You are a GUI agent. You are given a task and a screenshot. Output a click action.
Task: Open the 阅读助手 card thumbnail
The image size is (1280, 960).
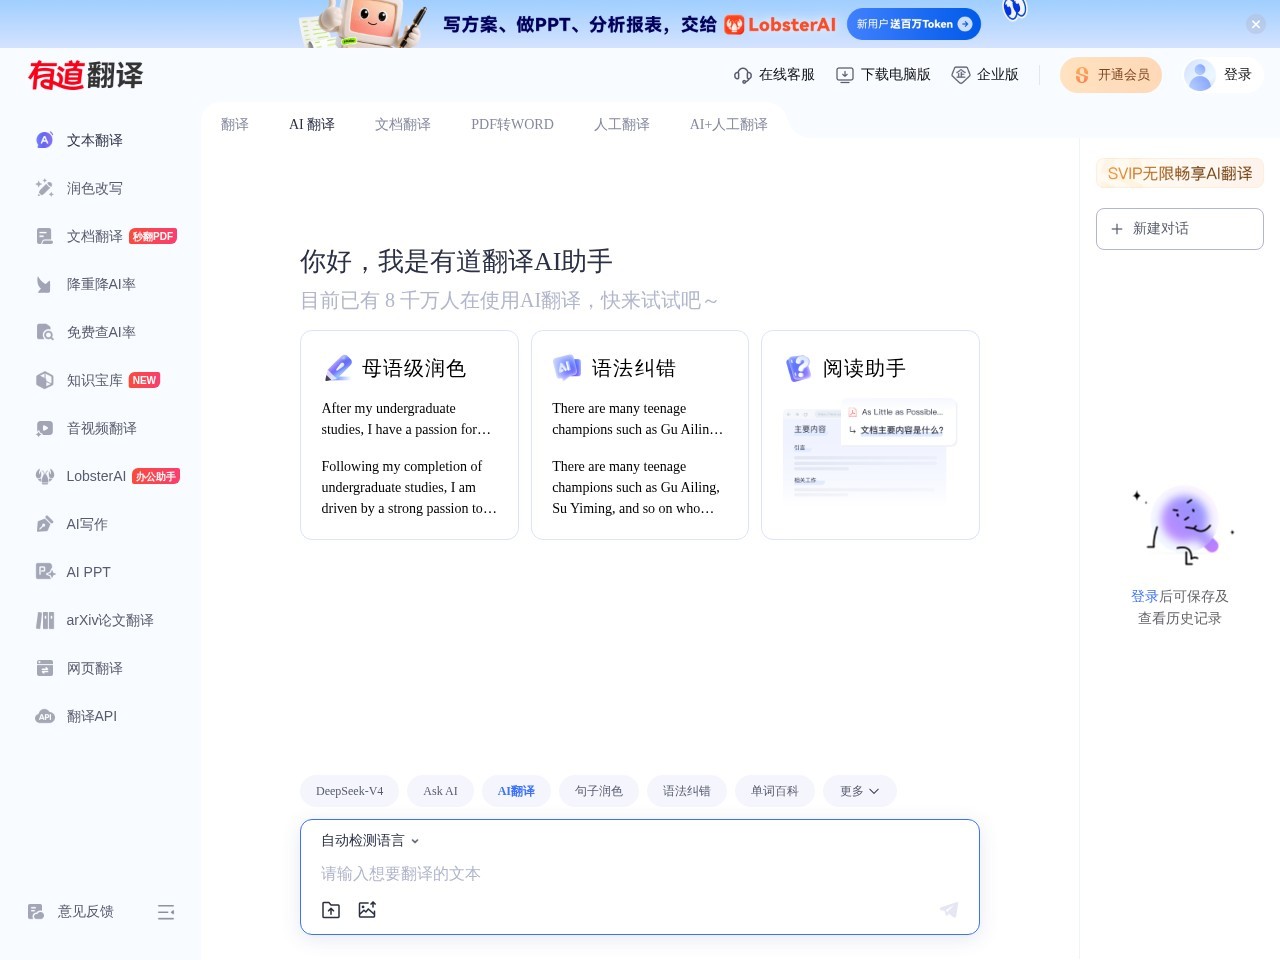point(870,450)
